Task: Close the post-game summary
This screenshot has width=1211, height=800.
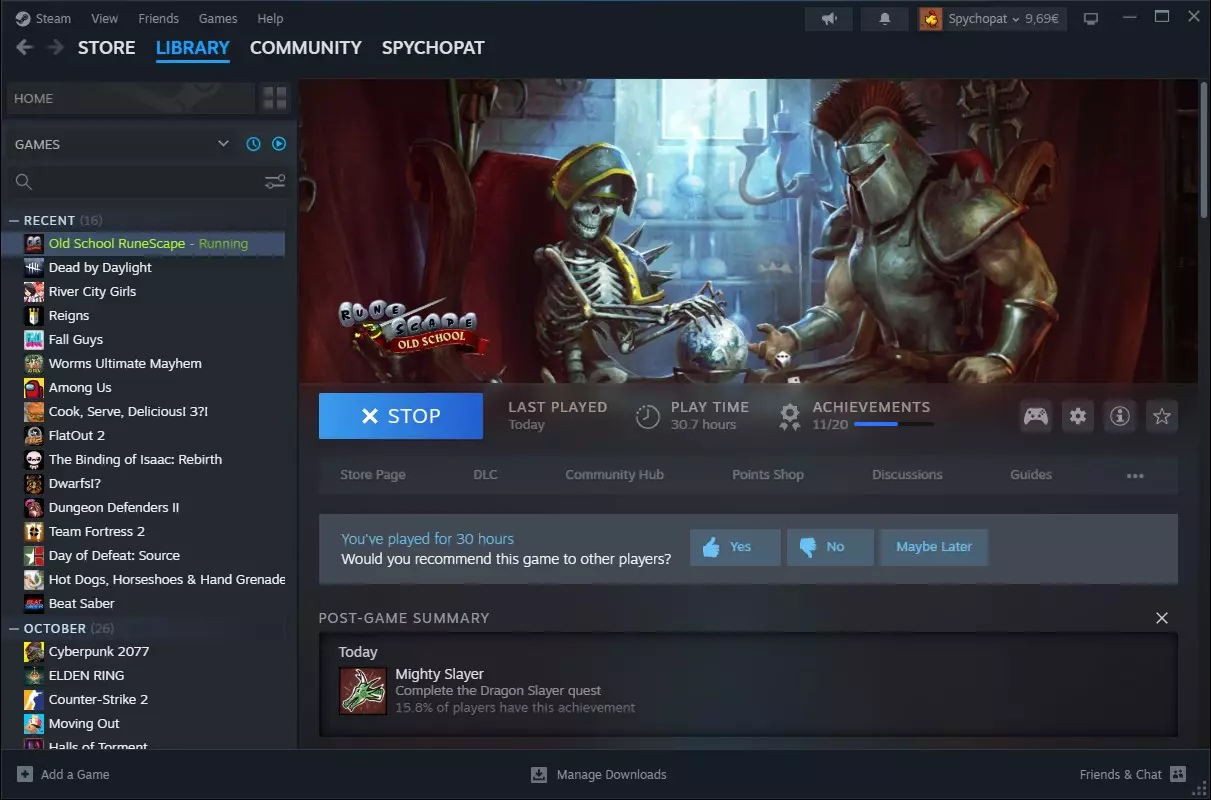Action: click(x=1162, y=618)
